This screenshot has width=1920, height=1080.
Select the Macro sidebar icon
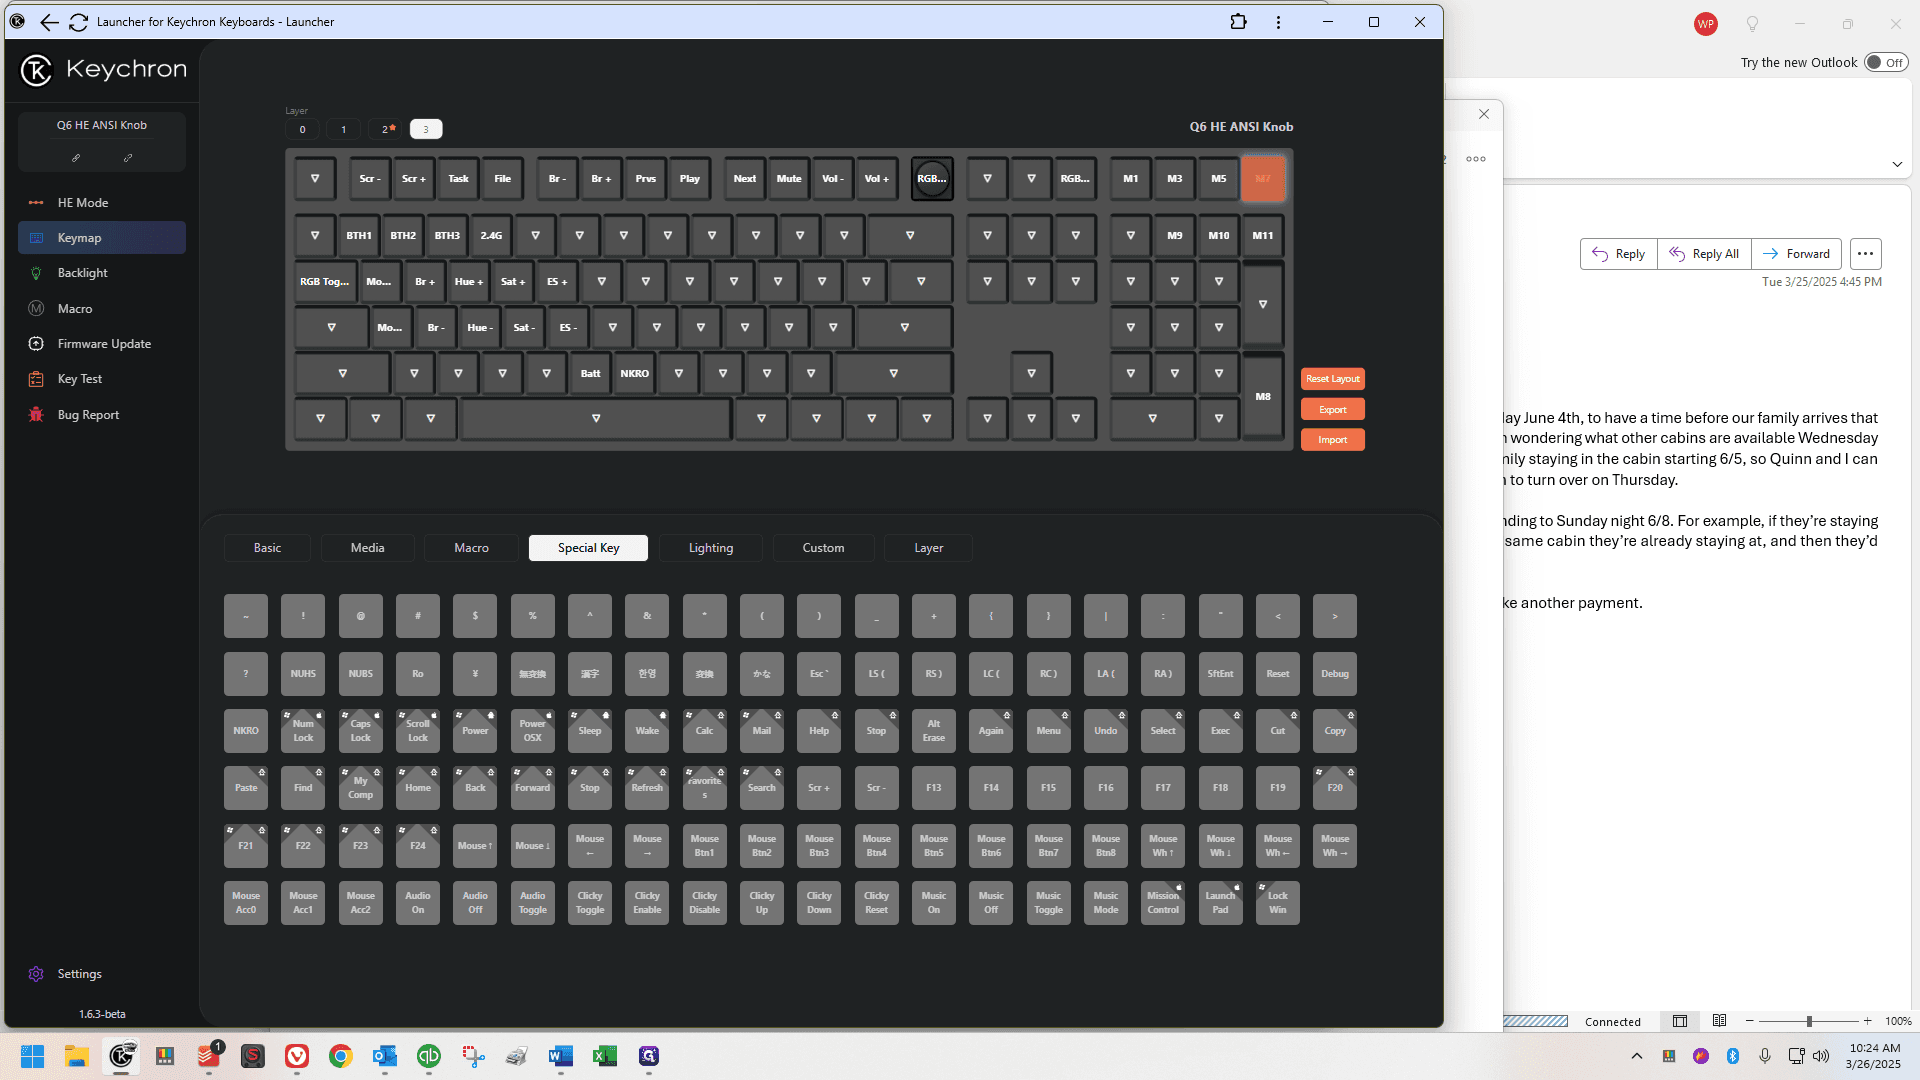[x=36, y=309]
